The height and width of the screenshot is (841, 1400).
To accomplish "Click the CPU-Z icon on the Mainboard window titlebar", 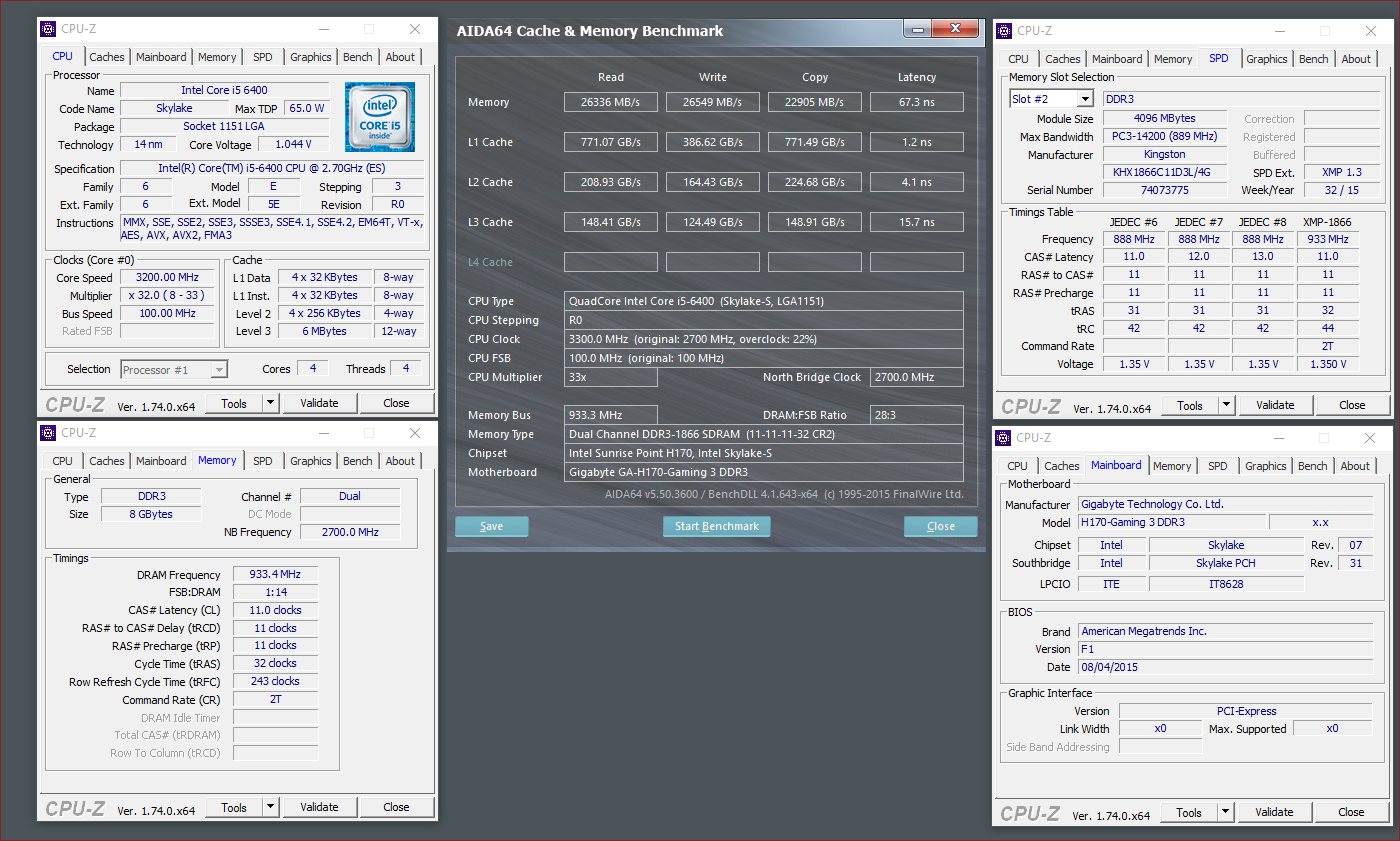I will pos(1003,437).
